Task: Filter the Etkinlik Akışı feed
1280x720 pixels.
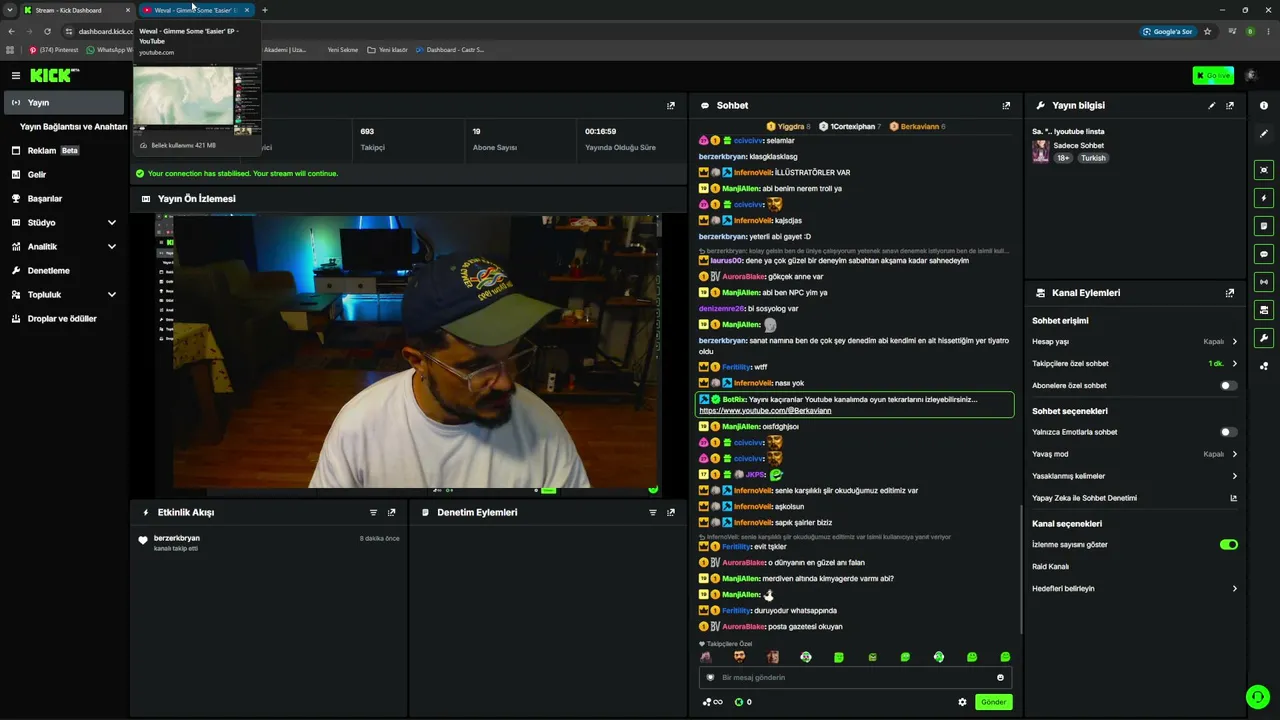Action: 373,512
